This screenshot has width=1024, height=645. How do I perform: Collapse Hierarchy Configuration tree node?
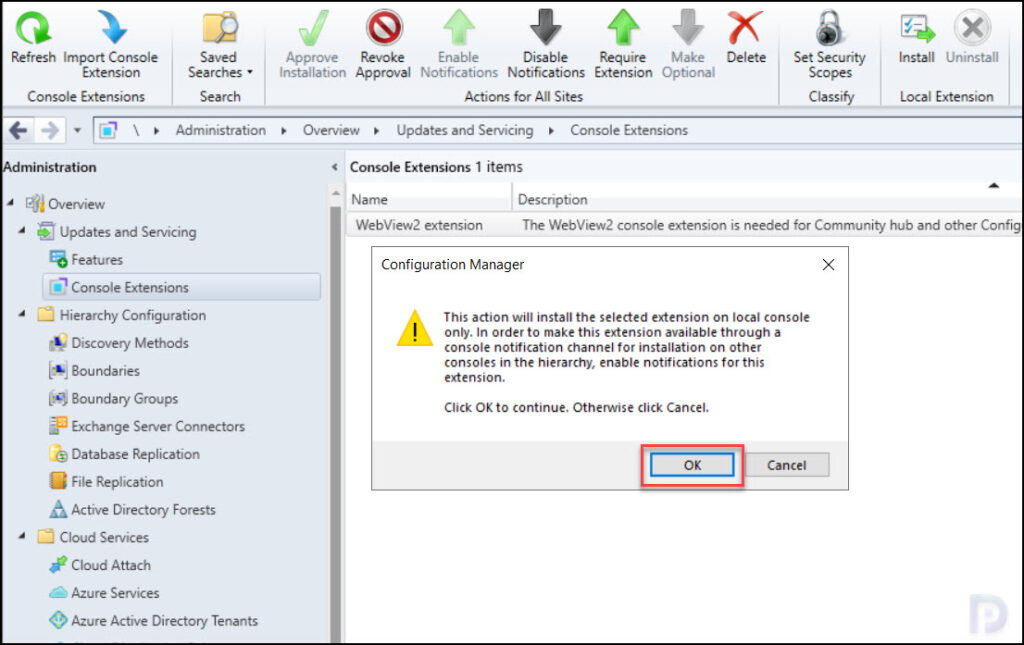(22, 314)
